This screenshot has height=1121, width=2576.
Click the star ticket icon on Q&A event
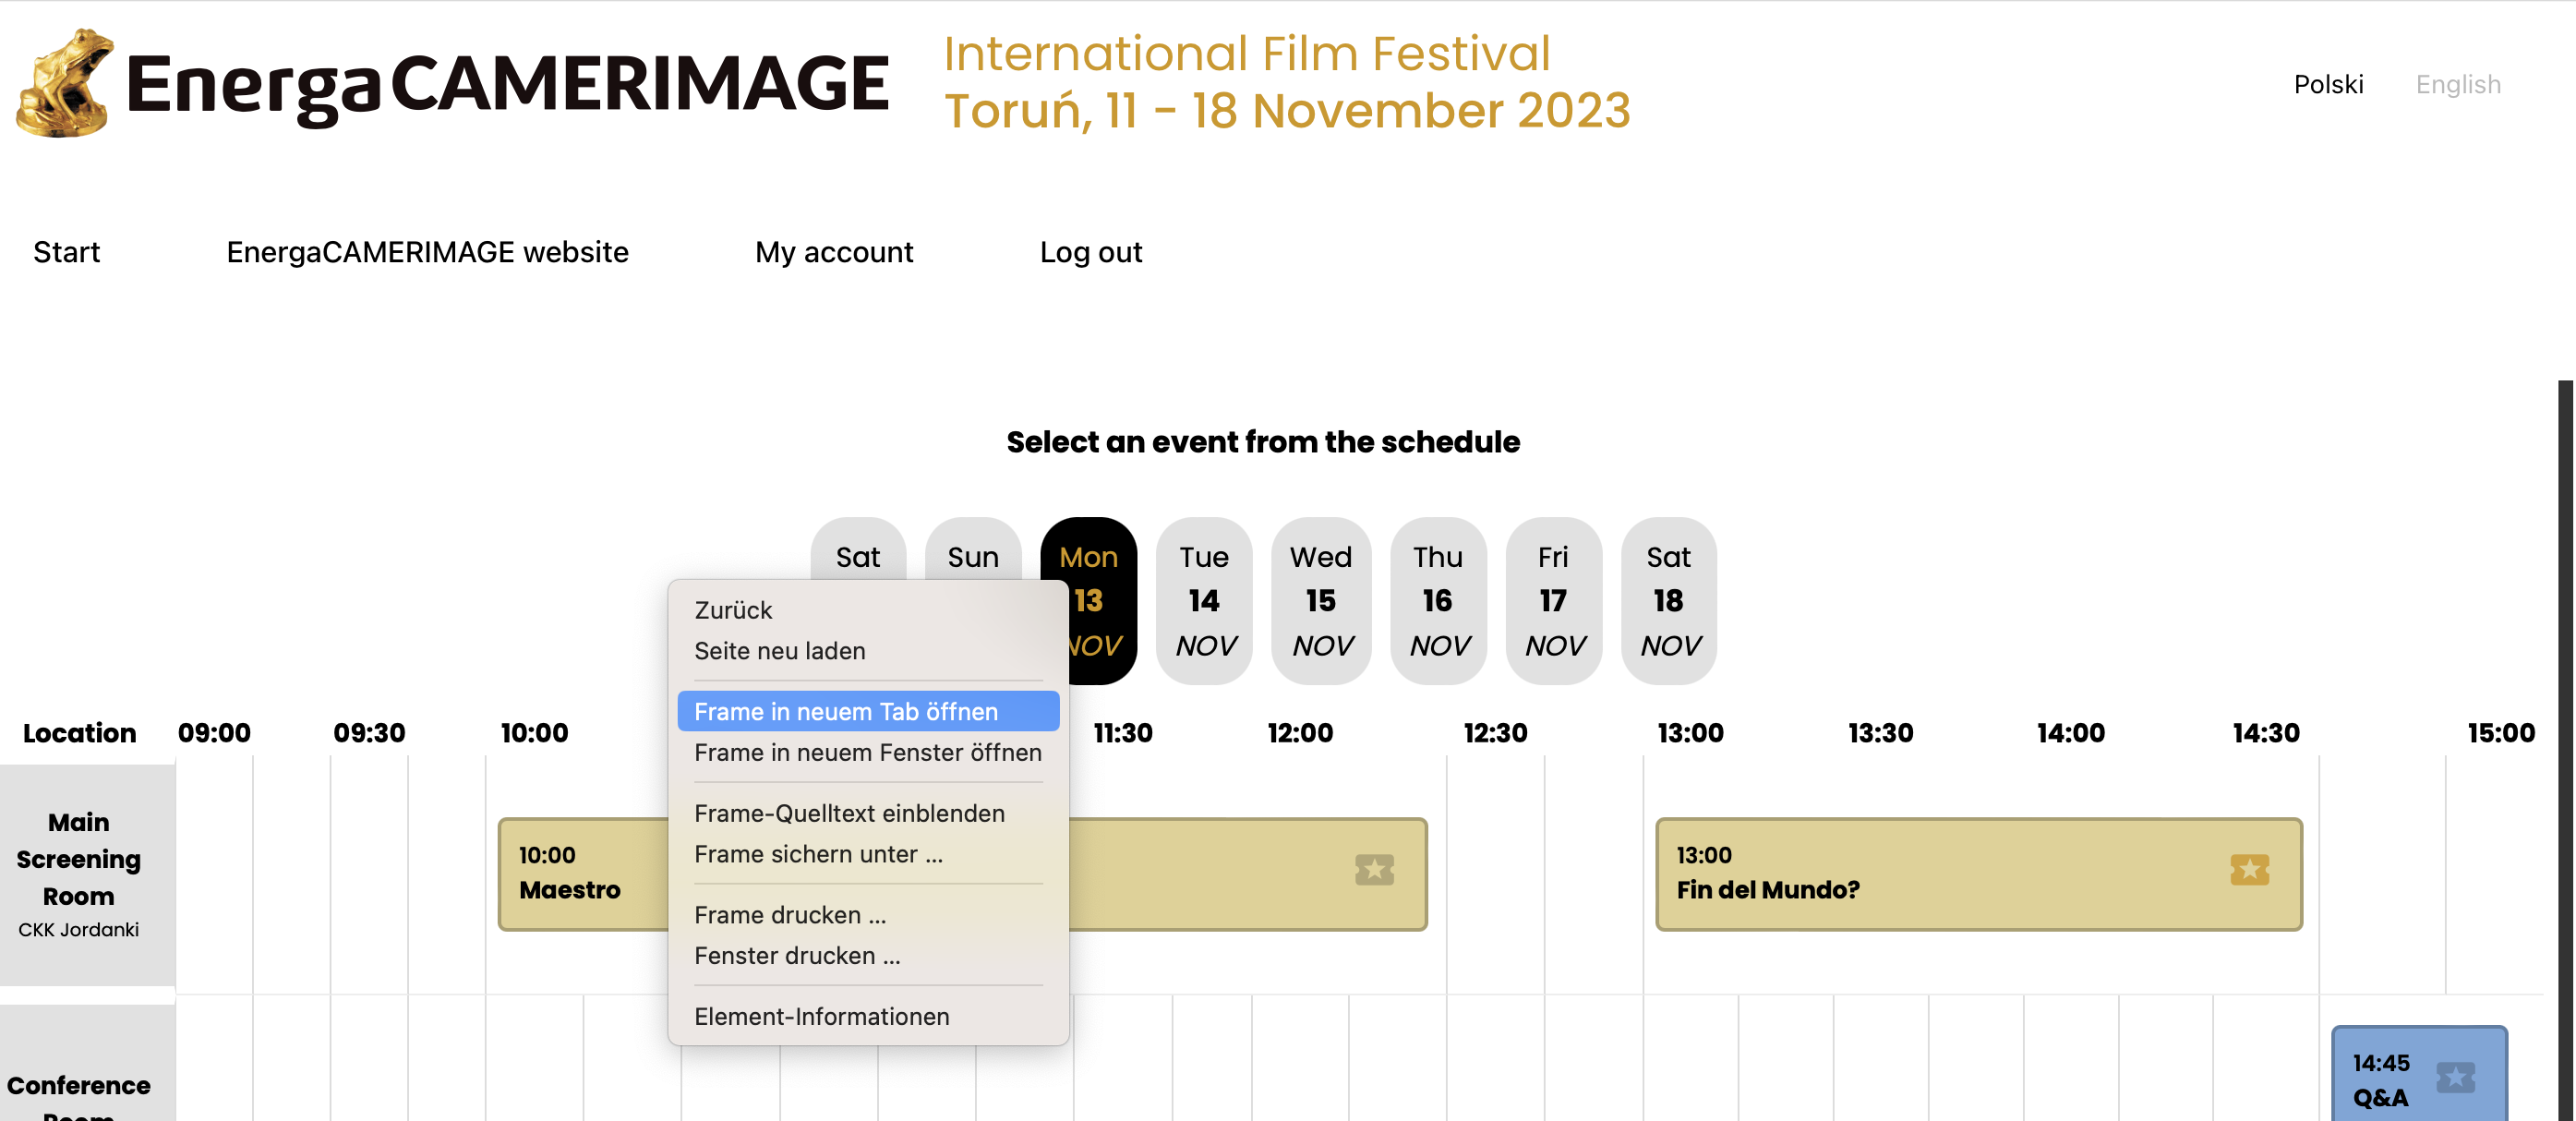tap(2454, 1077)
